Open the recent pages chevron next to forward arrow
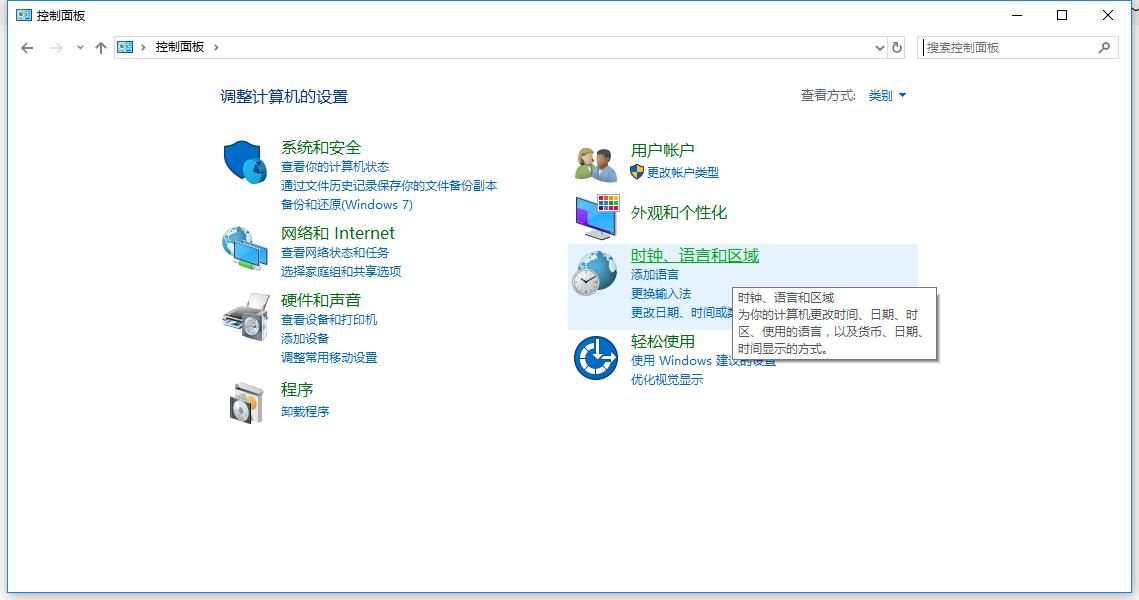The height and width of the screenshot is (600, 1139). 79,47
